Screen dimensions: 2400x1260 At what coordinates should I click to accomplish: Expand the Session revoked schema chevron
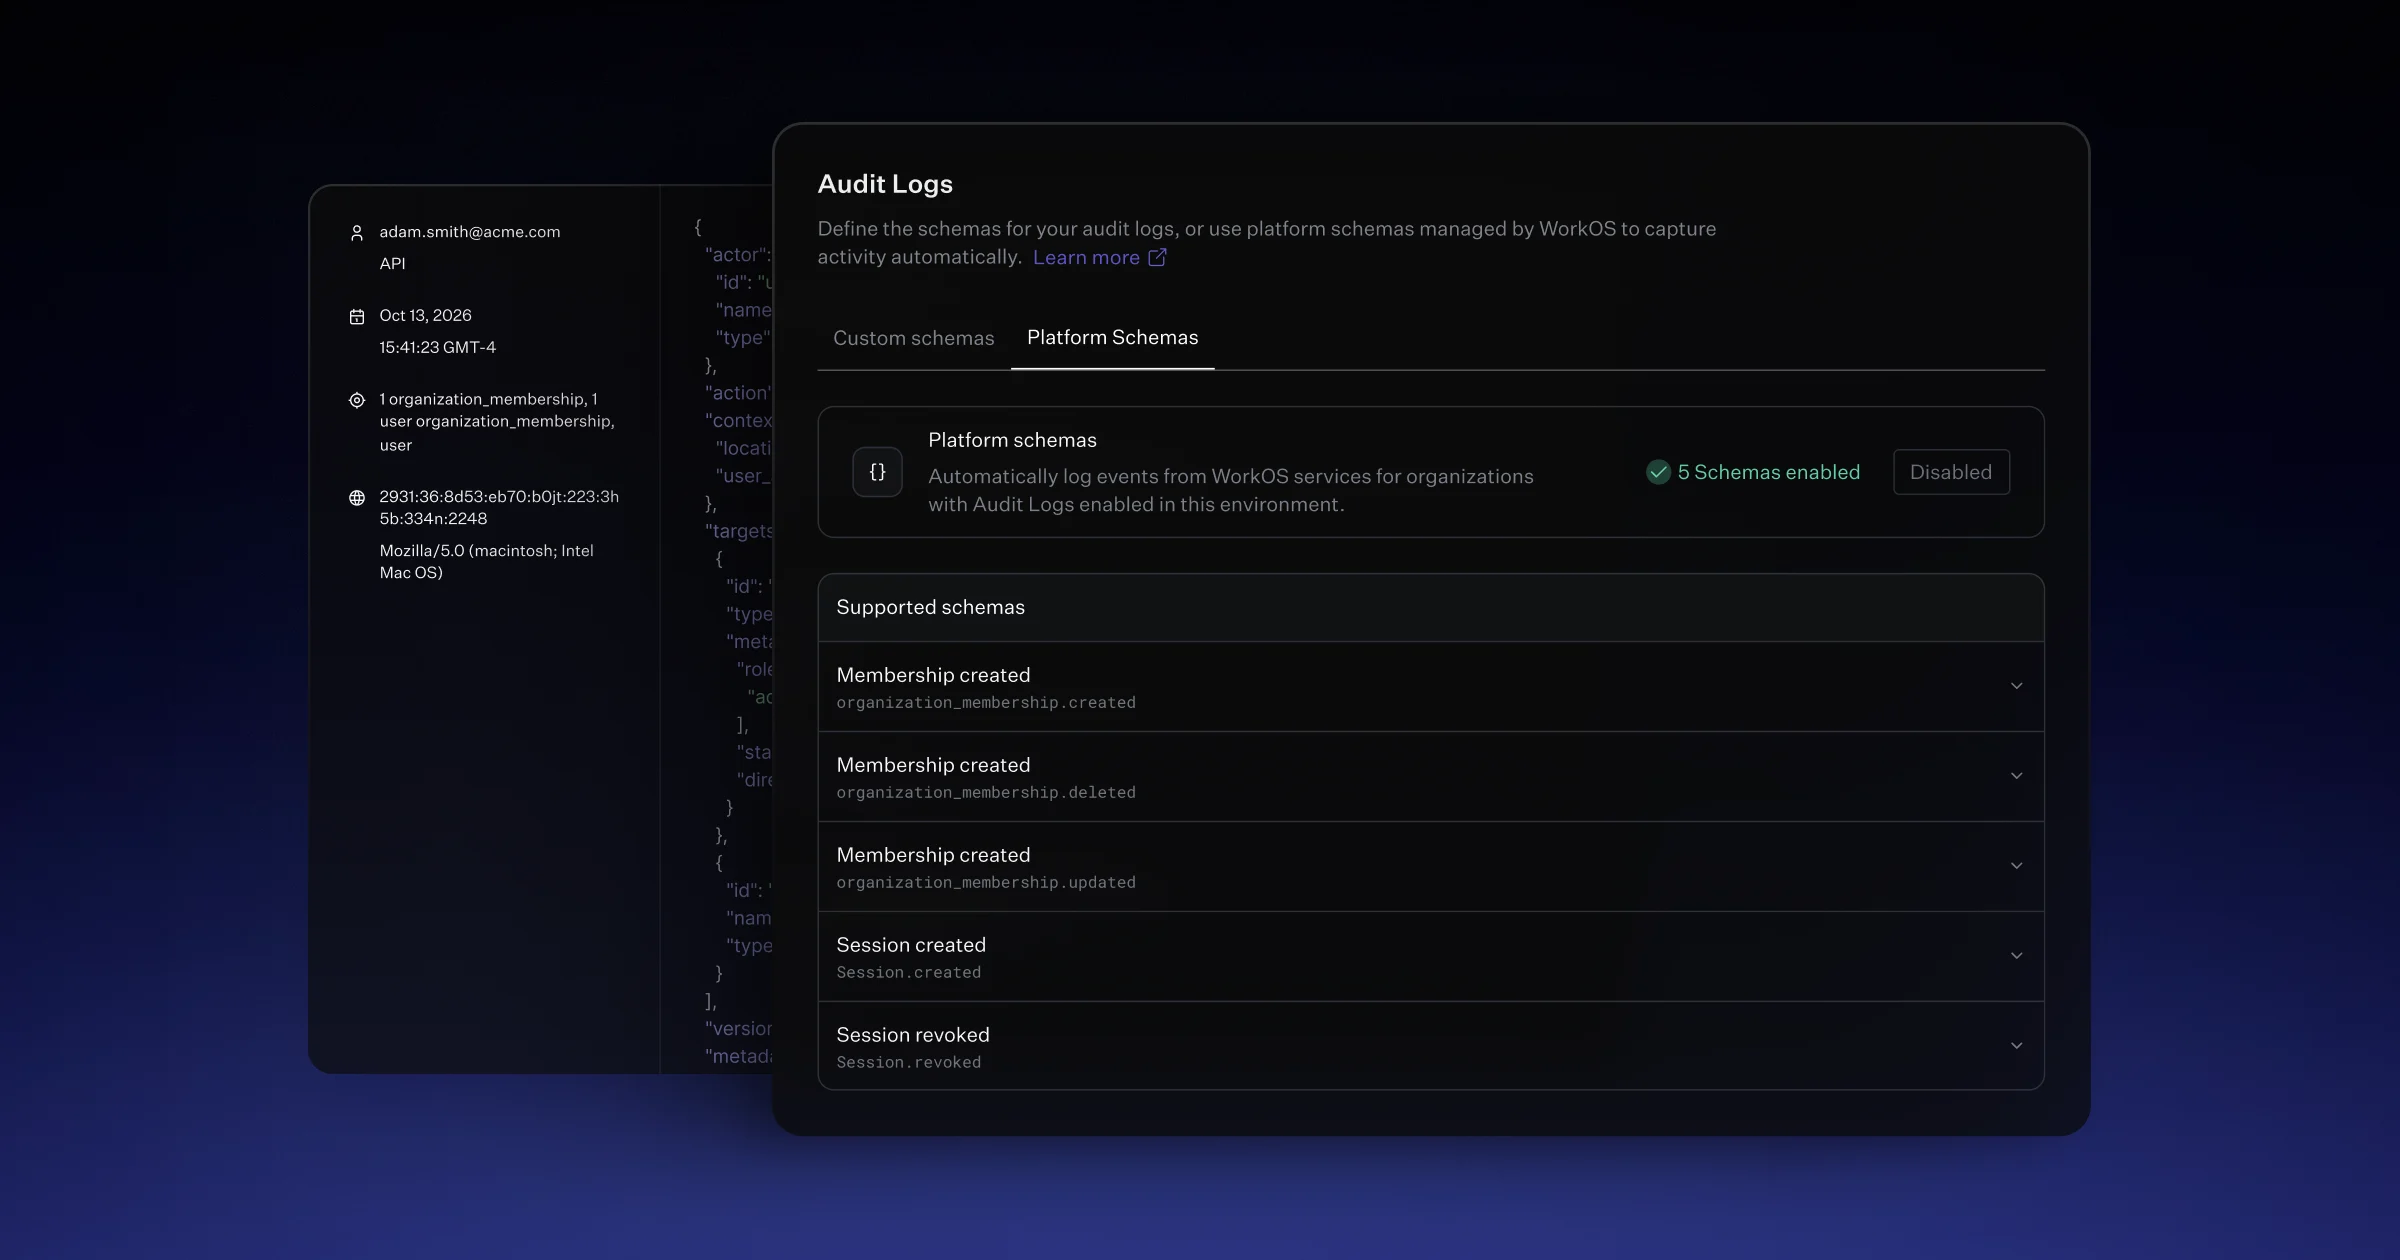2016,1046
